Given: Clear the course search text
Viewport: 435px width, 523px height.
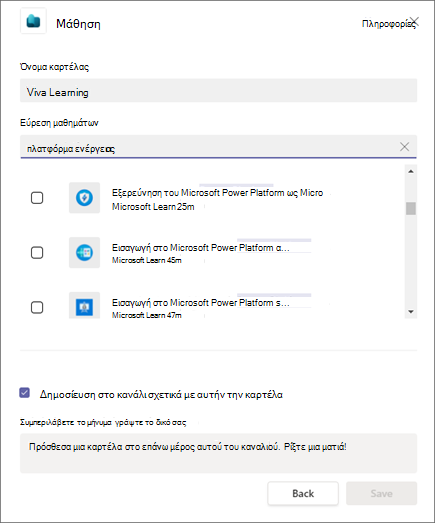Looking at the screenshot, I should click(x=404, y=146).
